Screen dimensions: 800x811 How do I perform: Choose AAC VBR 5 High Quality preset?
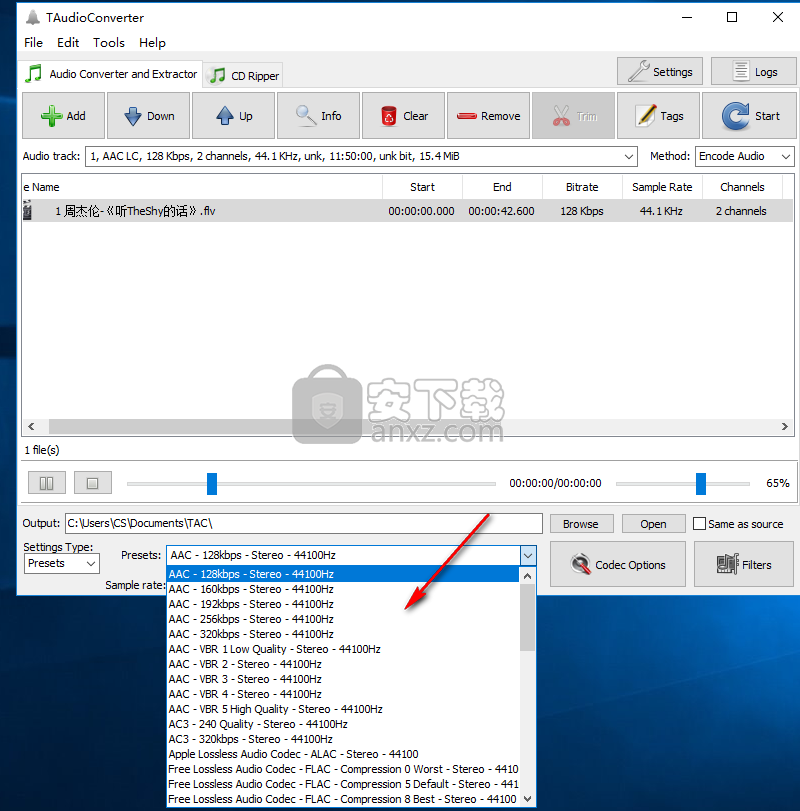point(342,709)
